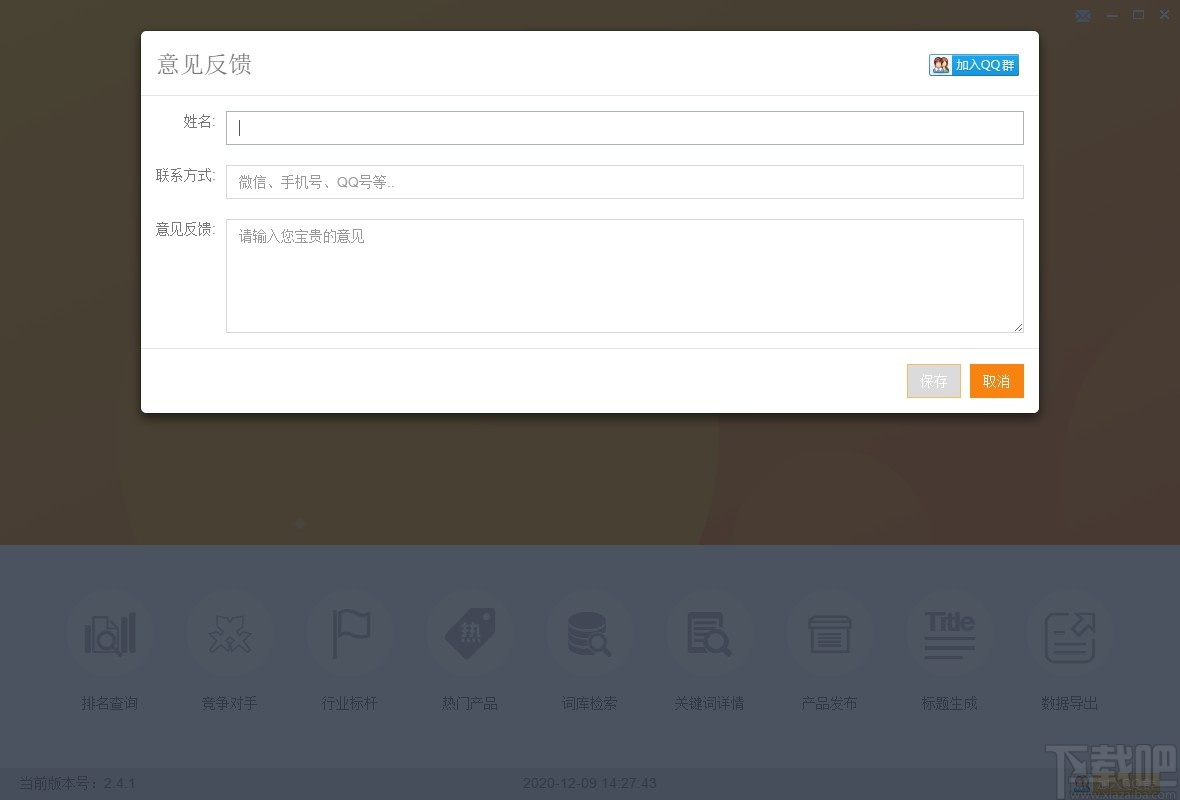Viewport: 1180px width, 800px height.
Task: Open the 标题生成 title generator tool
Action: [949, 633]
